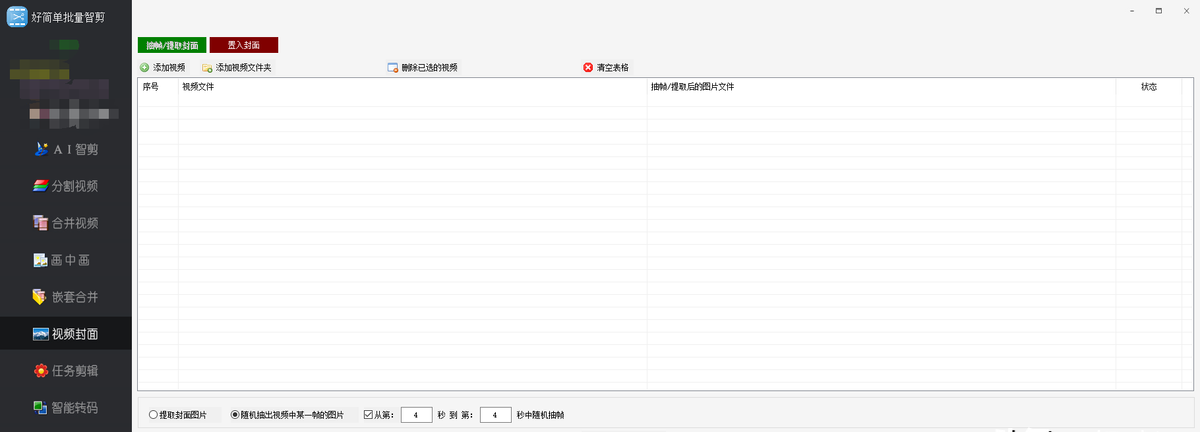
Task: Switch to the 置入封面 tab
Action: coord(244,45)
